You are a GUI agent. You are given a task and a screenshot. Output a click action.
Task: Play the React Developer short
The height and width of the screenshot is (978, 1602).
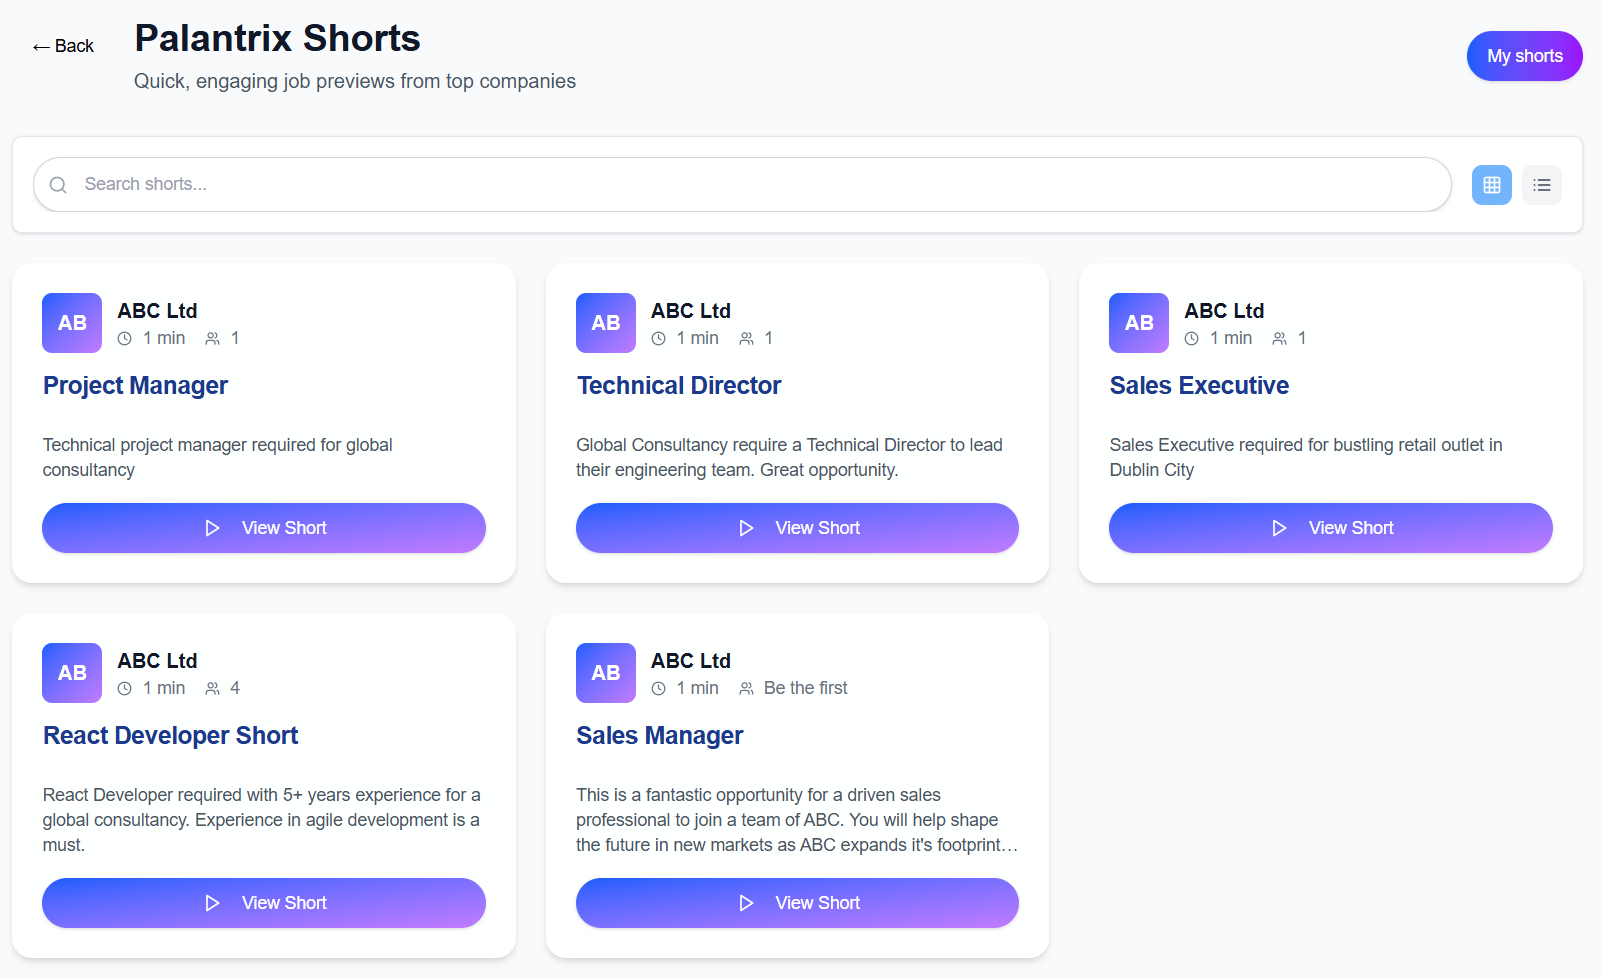264,903
